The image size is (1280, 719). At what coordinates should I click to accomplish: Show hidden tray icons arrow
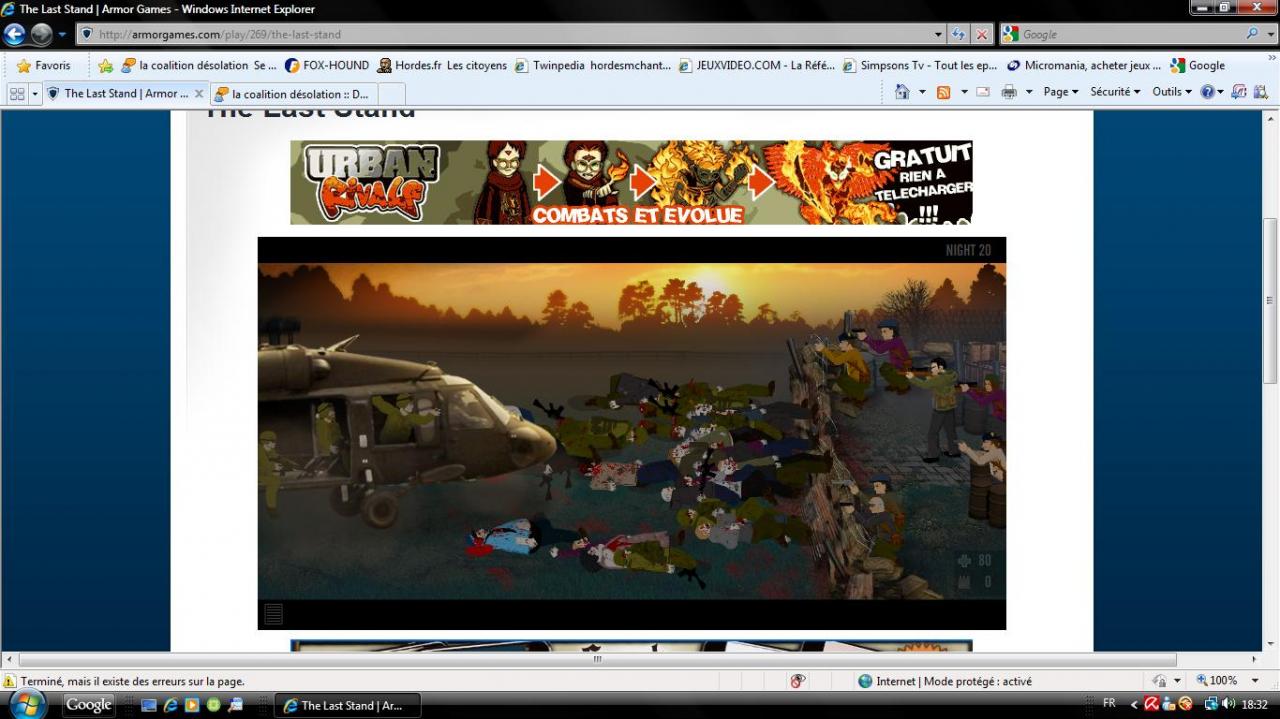click(x=1134, y=704)
